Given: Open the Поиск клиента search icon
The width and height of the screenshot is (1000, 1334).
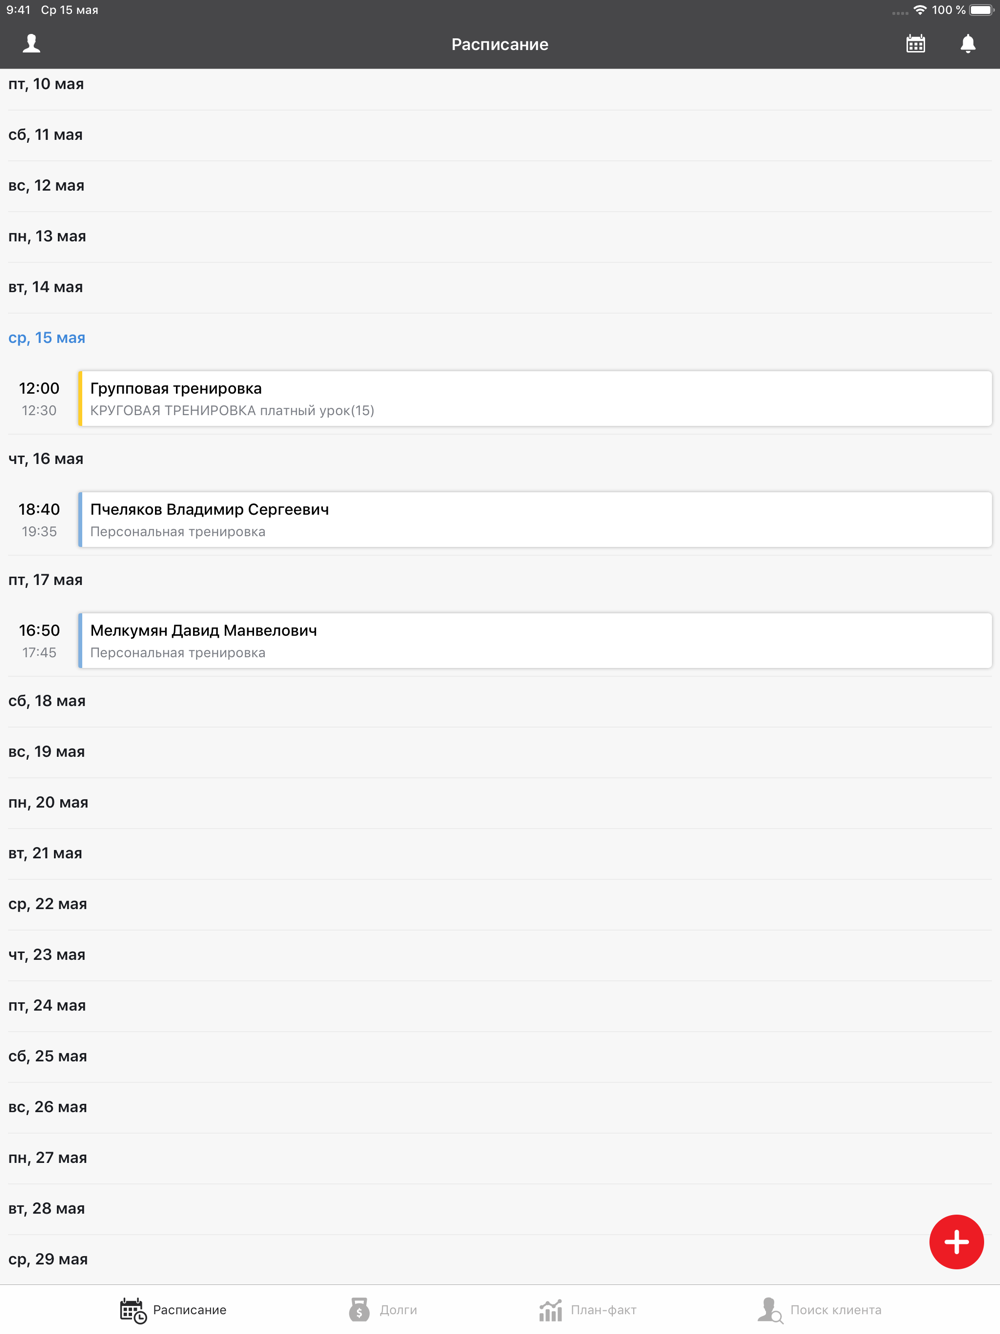Looking at the screenshot, I should (x=770, y=1310).
